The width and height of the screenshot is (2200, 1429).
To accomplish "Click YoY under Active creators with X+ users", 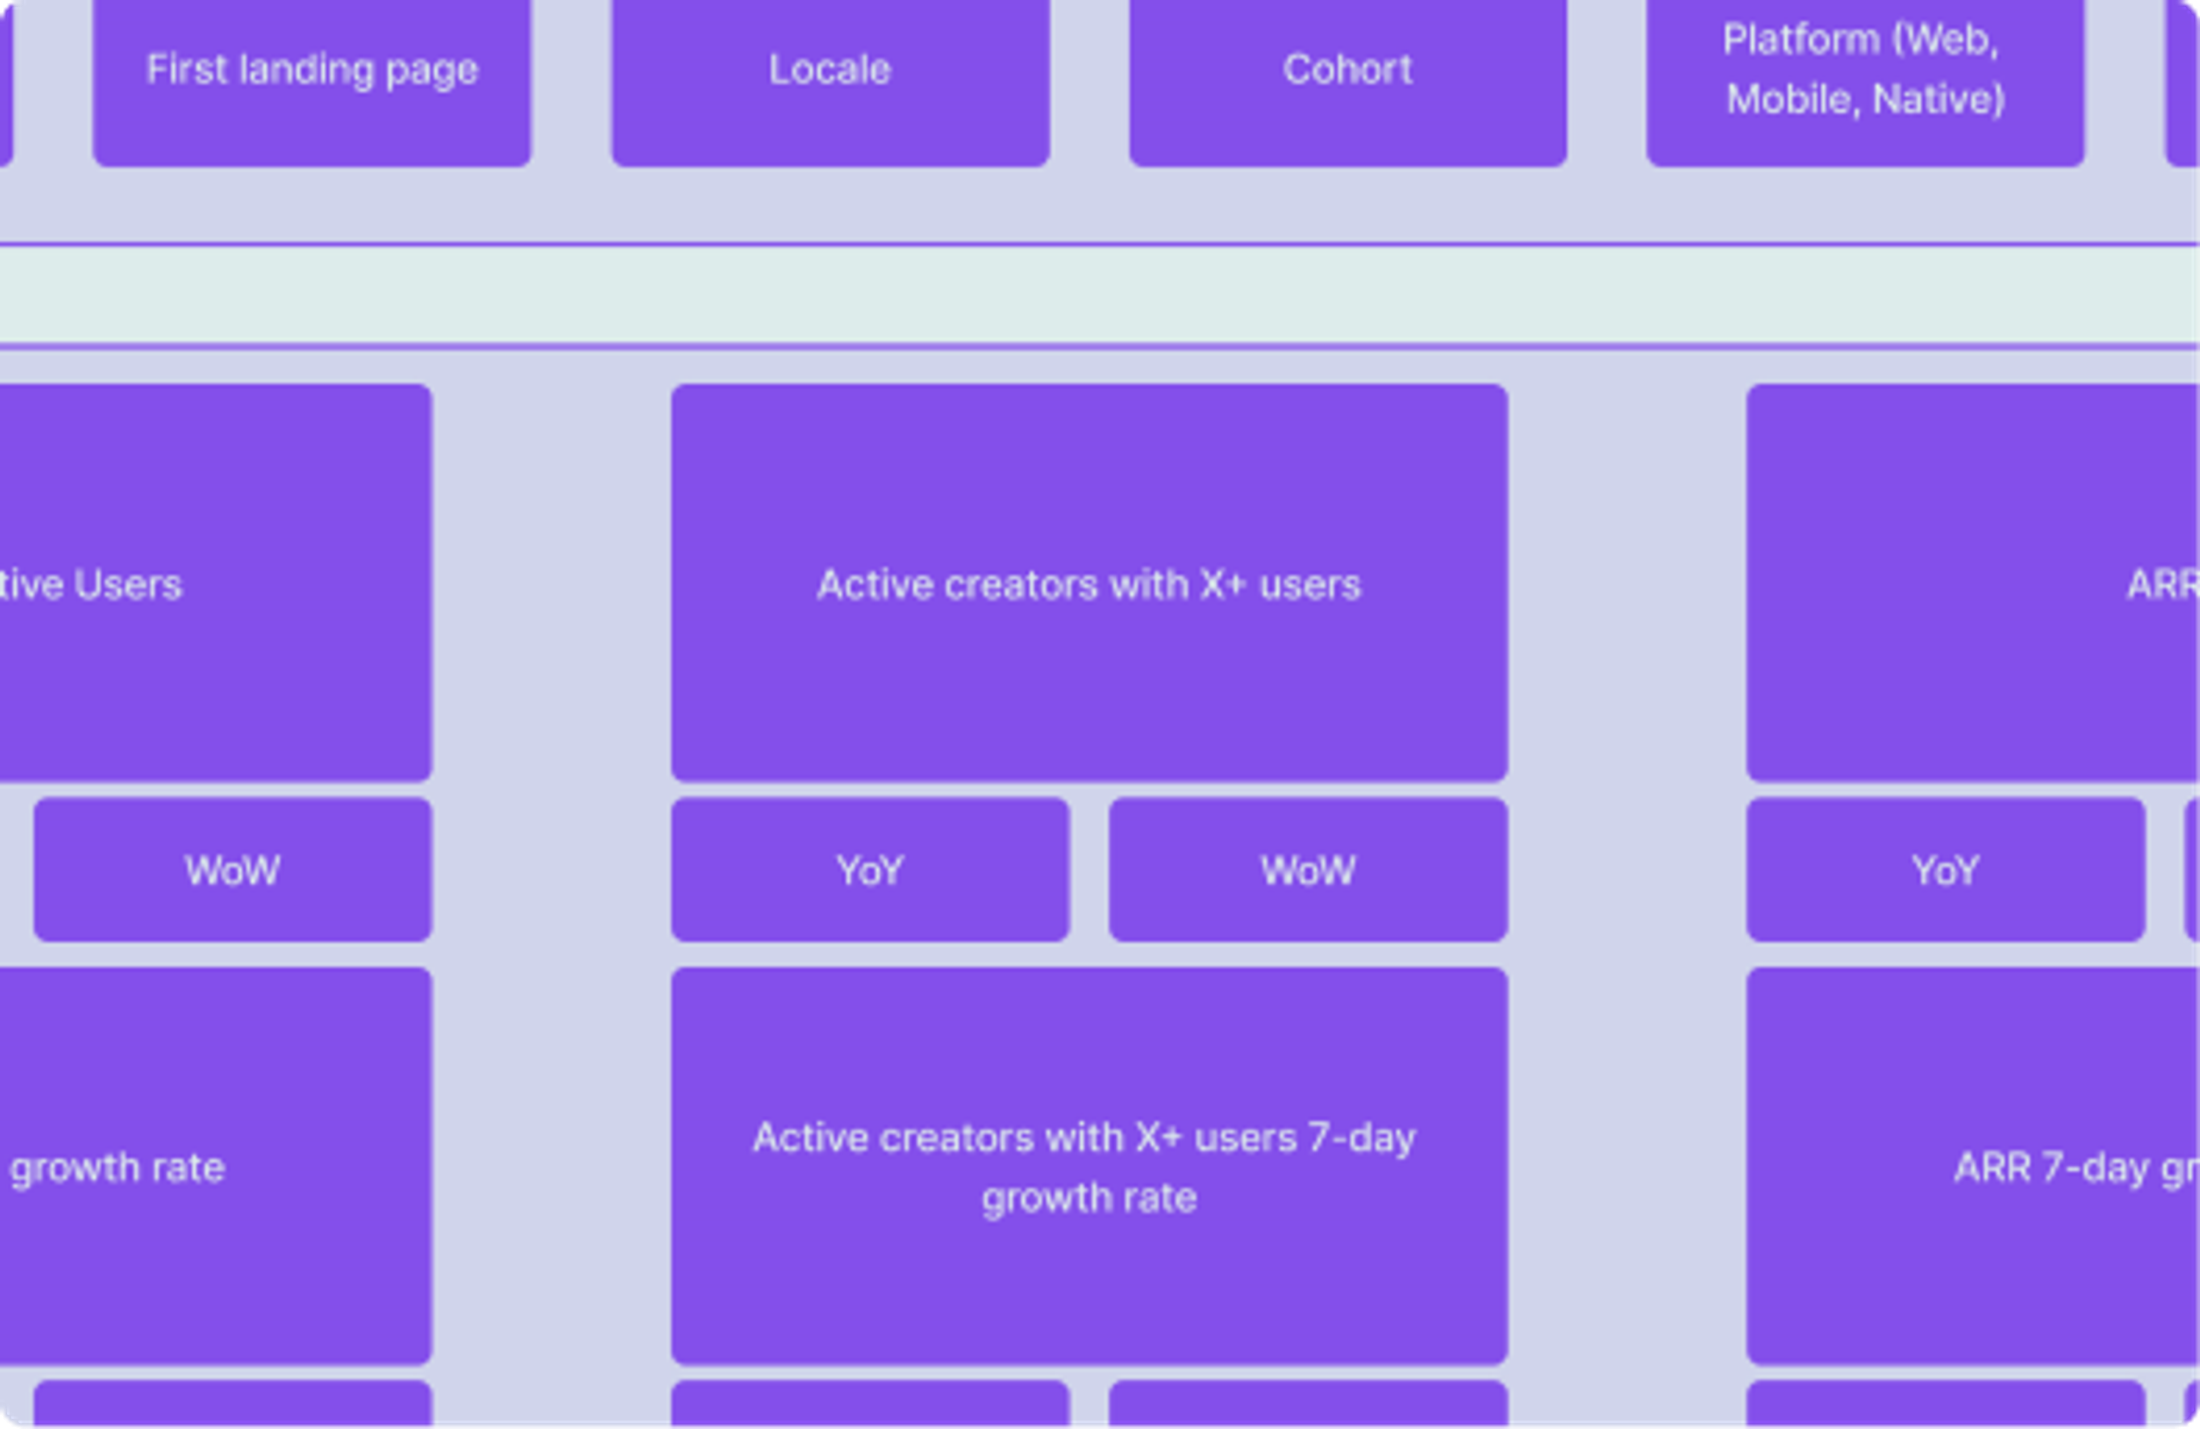I will (870, 869).
